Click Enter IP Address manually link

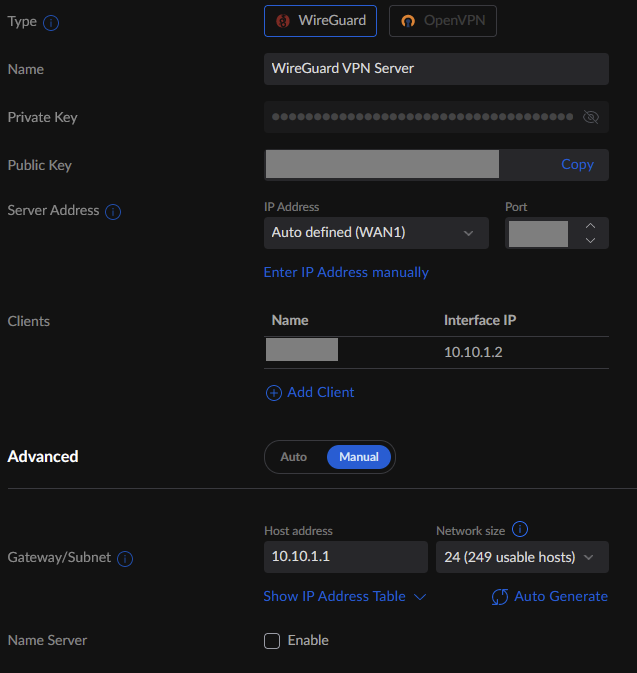point(346,272)
